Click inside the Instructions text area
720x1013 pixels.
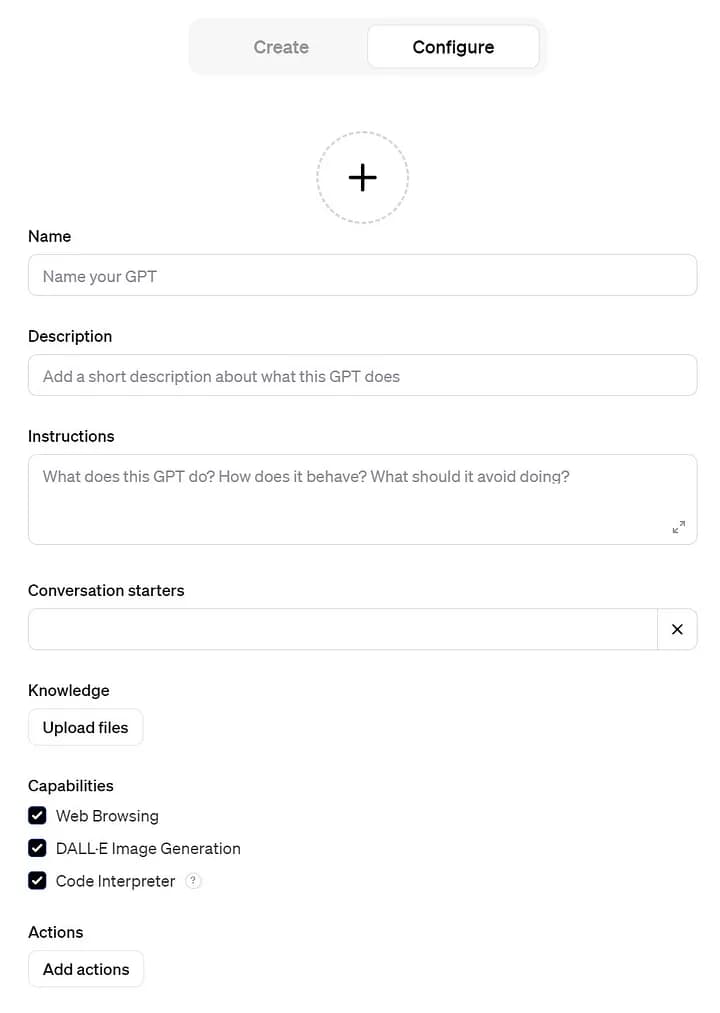coord(362,490)
